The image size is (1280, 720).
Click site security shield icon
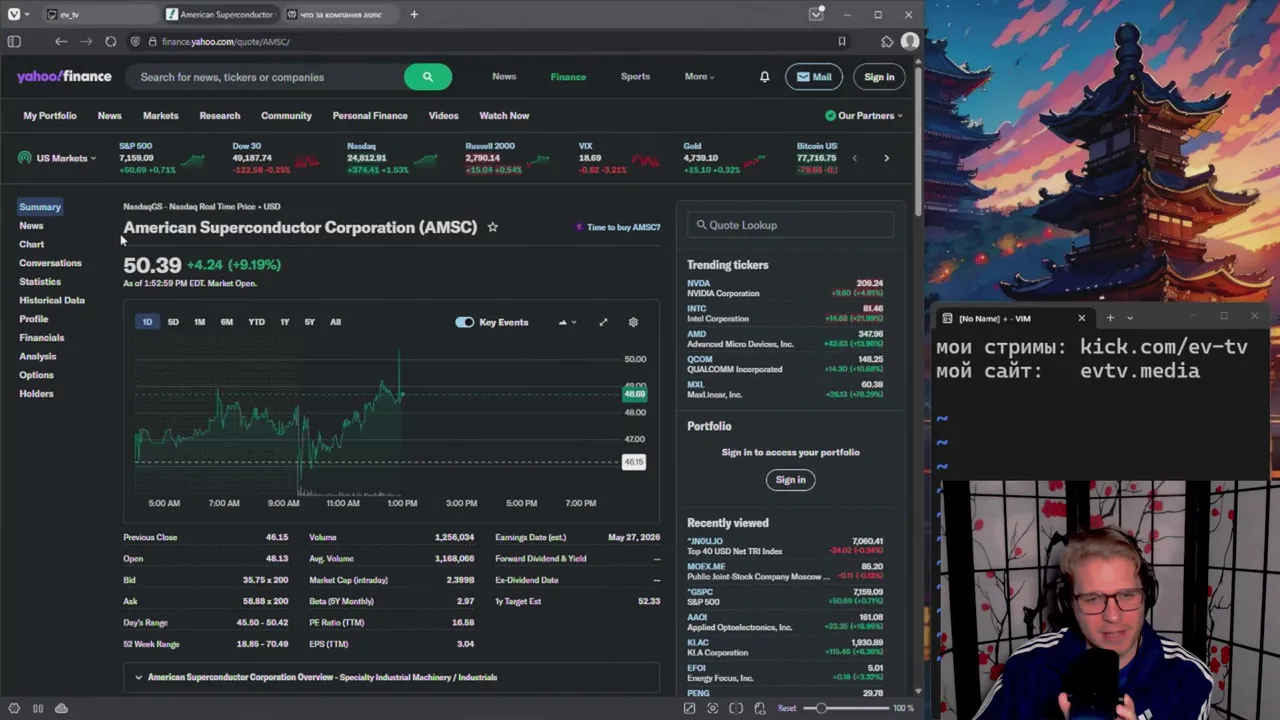[x=135, y=42]
